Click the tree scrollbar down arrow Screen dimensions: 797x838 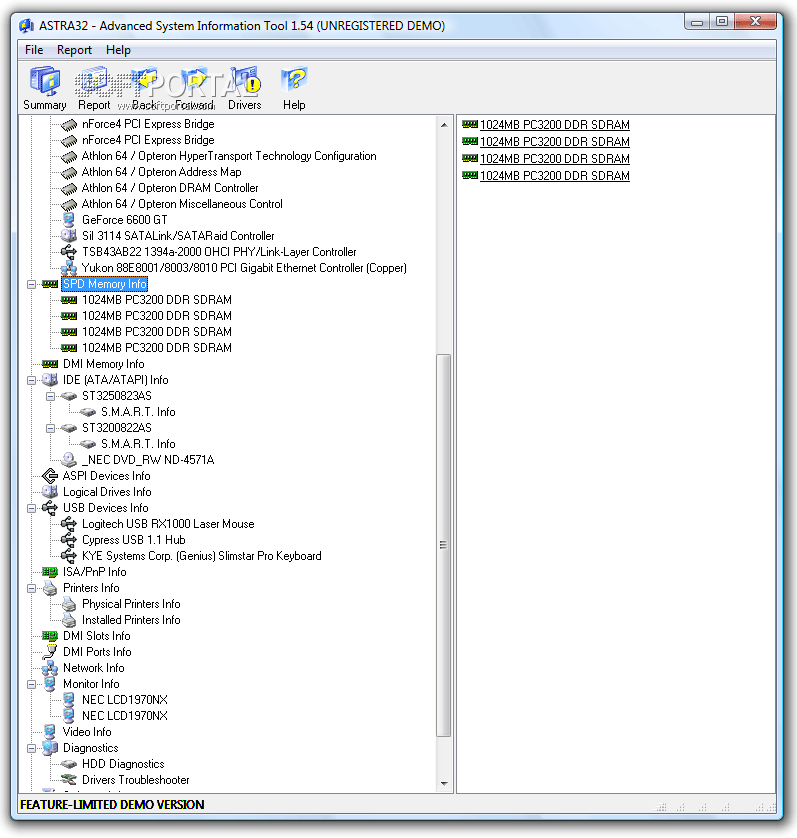coord(444,783)
